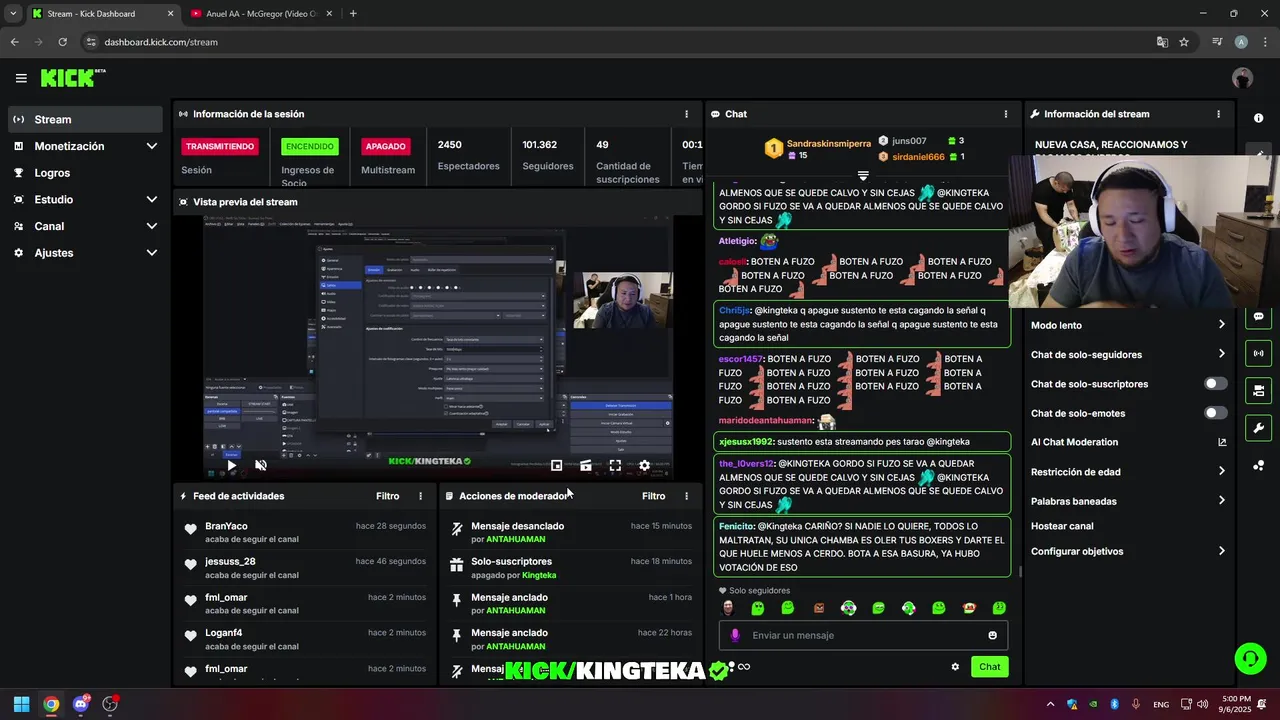Toggle Chat de solo-emotes switch
Screen dimensions: 1280x720
pos(1215,413)
